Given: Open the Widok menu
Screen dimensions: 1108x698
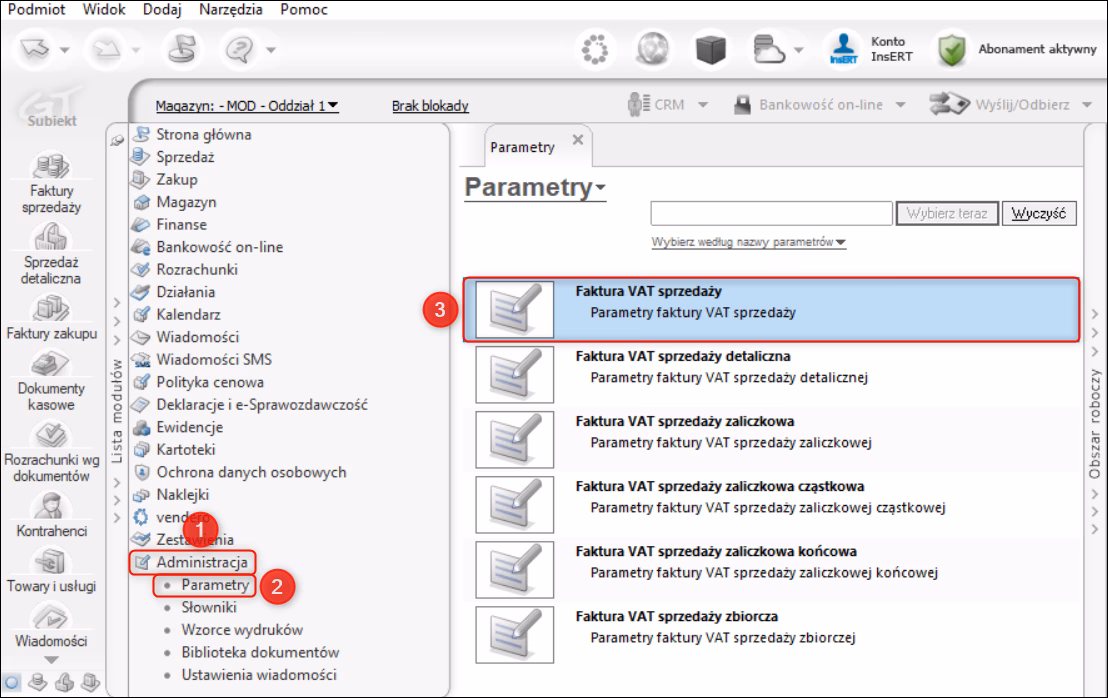Looking at the screenshot, I should pos(104,9).
